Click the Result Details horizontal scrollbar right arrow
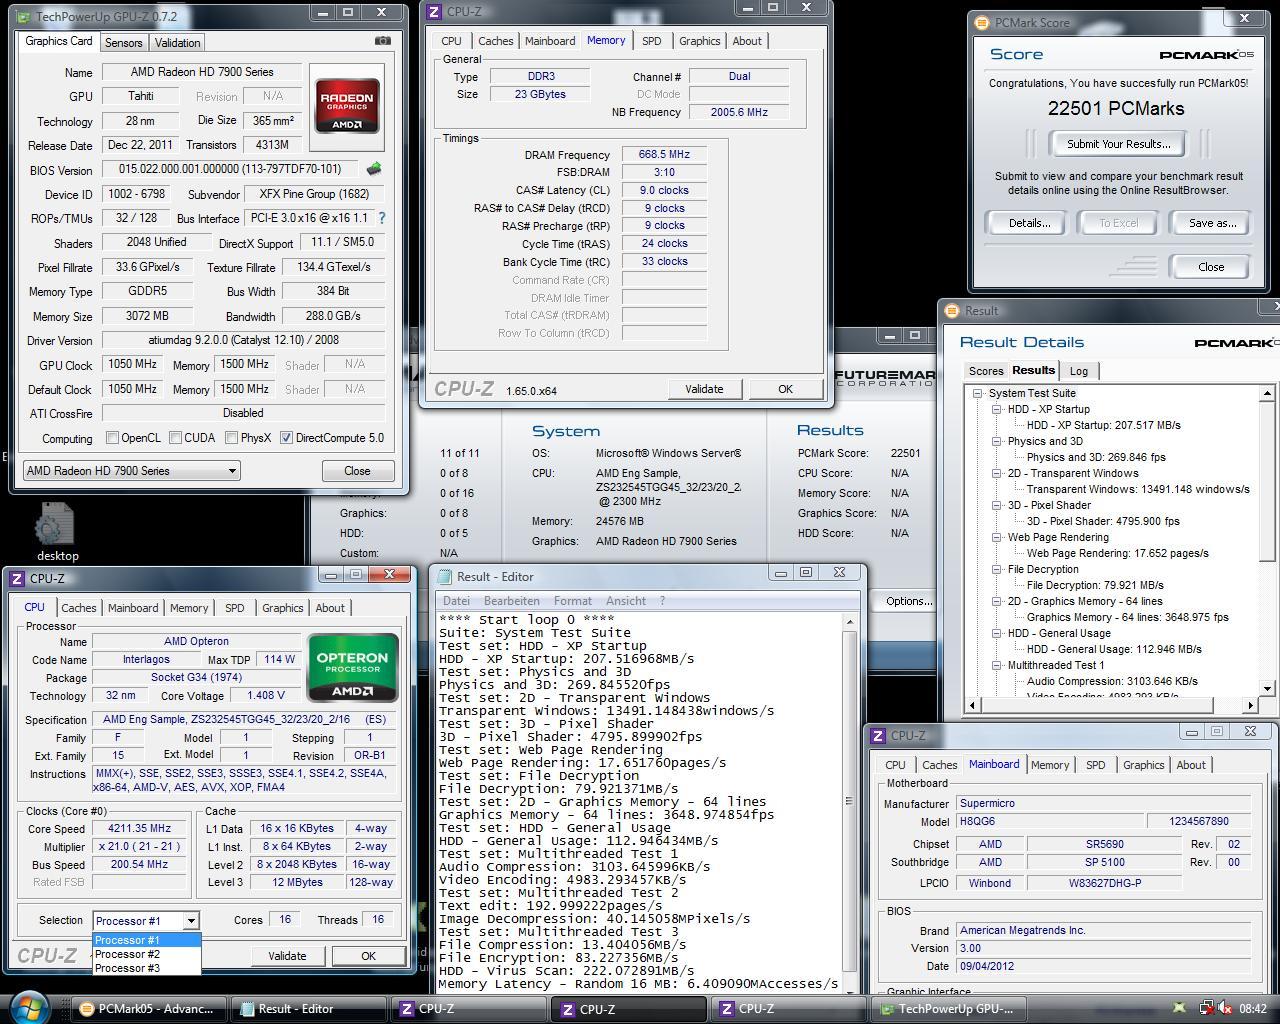 pyautogui.click(x=1250, y=705)
